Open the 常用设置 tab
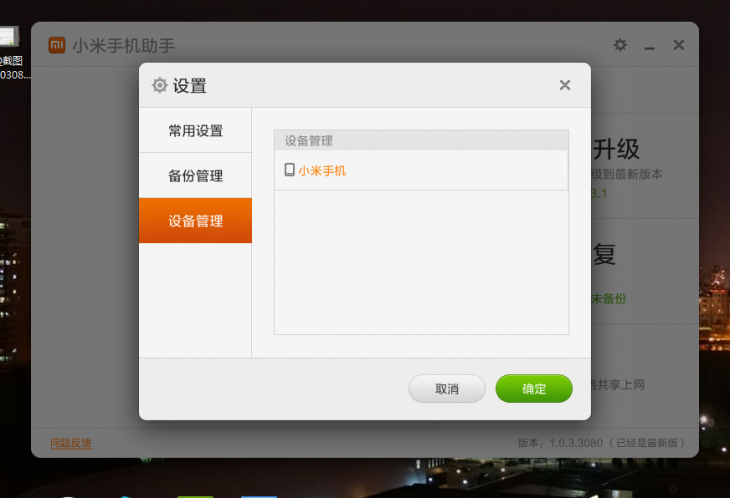The image size is (730, 498). point(195,130)
